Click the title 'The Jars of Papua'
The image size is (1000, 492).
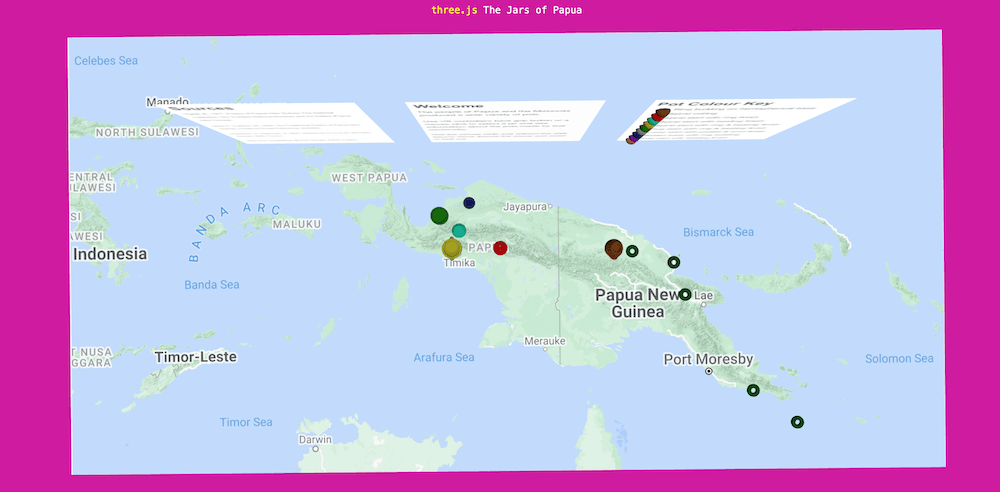[533, 10]
